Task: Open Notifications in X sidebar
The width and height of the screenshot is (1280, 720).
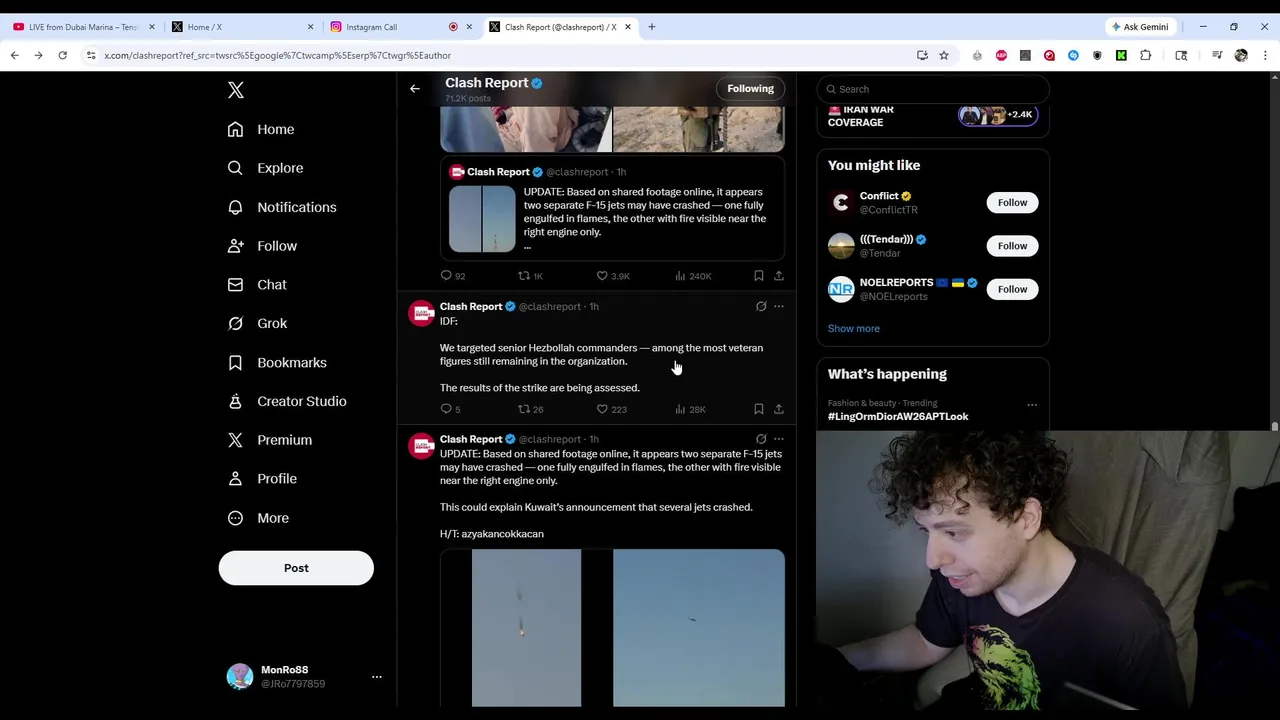Action: point(282,207)
